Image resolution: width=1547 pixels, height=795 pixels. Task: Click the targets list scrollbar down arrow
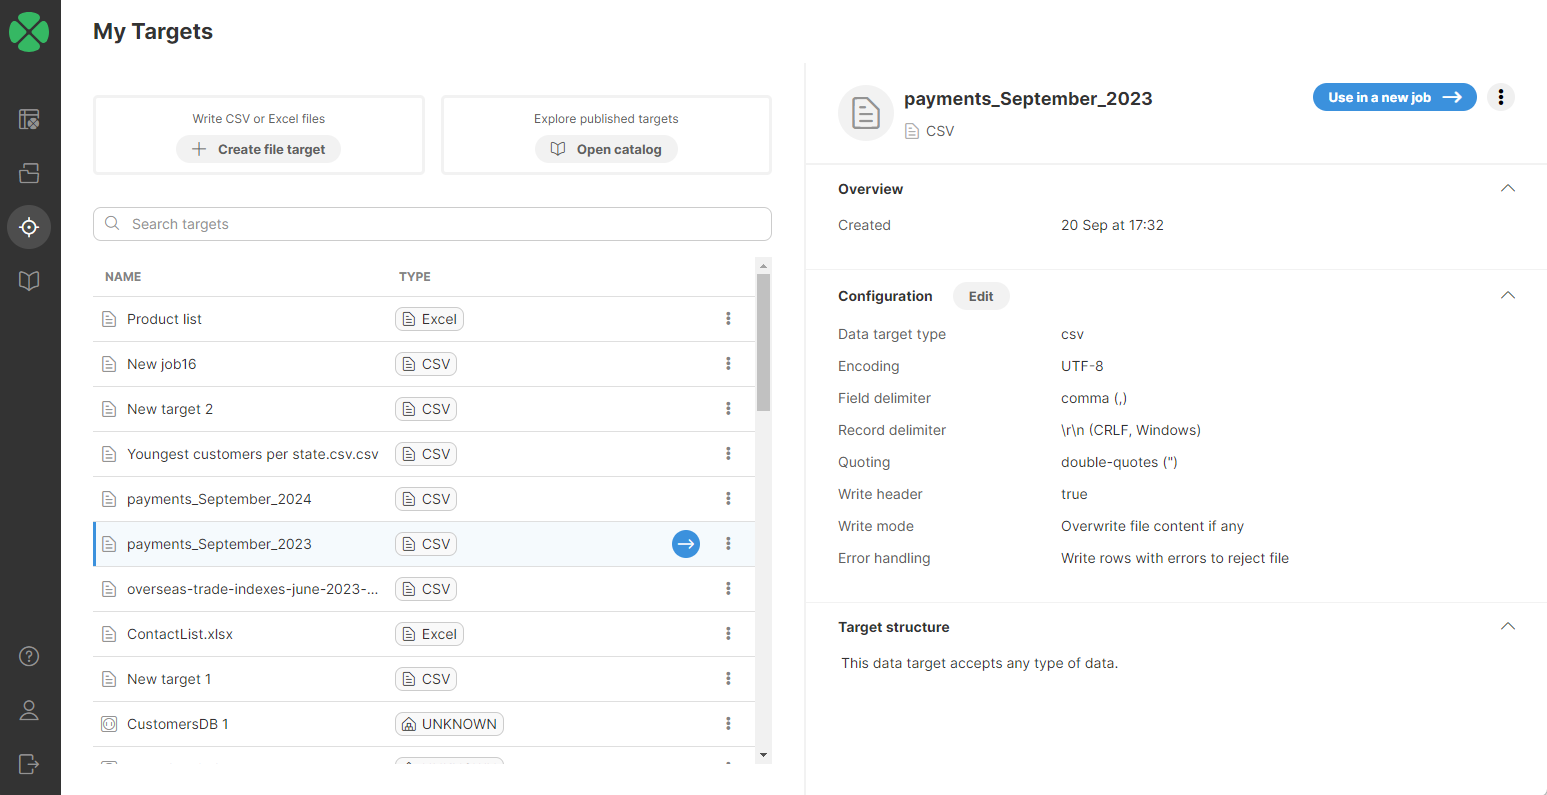[x=764, y=755]
